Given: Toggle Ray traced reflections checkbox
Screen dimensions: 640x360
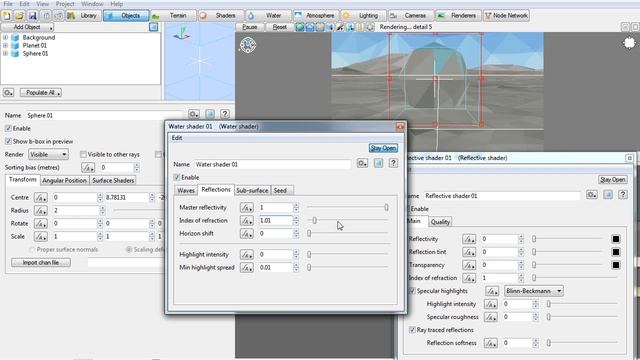Looking at the screenshot, I should [412, 330].
